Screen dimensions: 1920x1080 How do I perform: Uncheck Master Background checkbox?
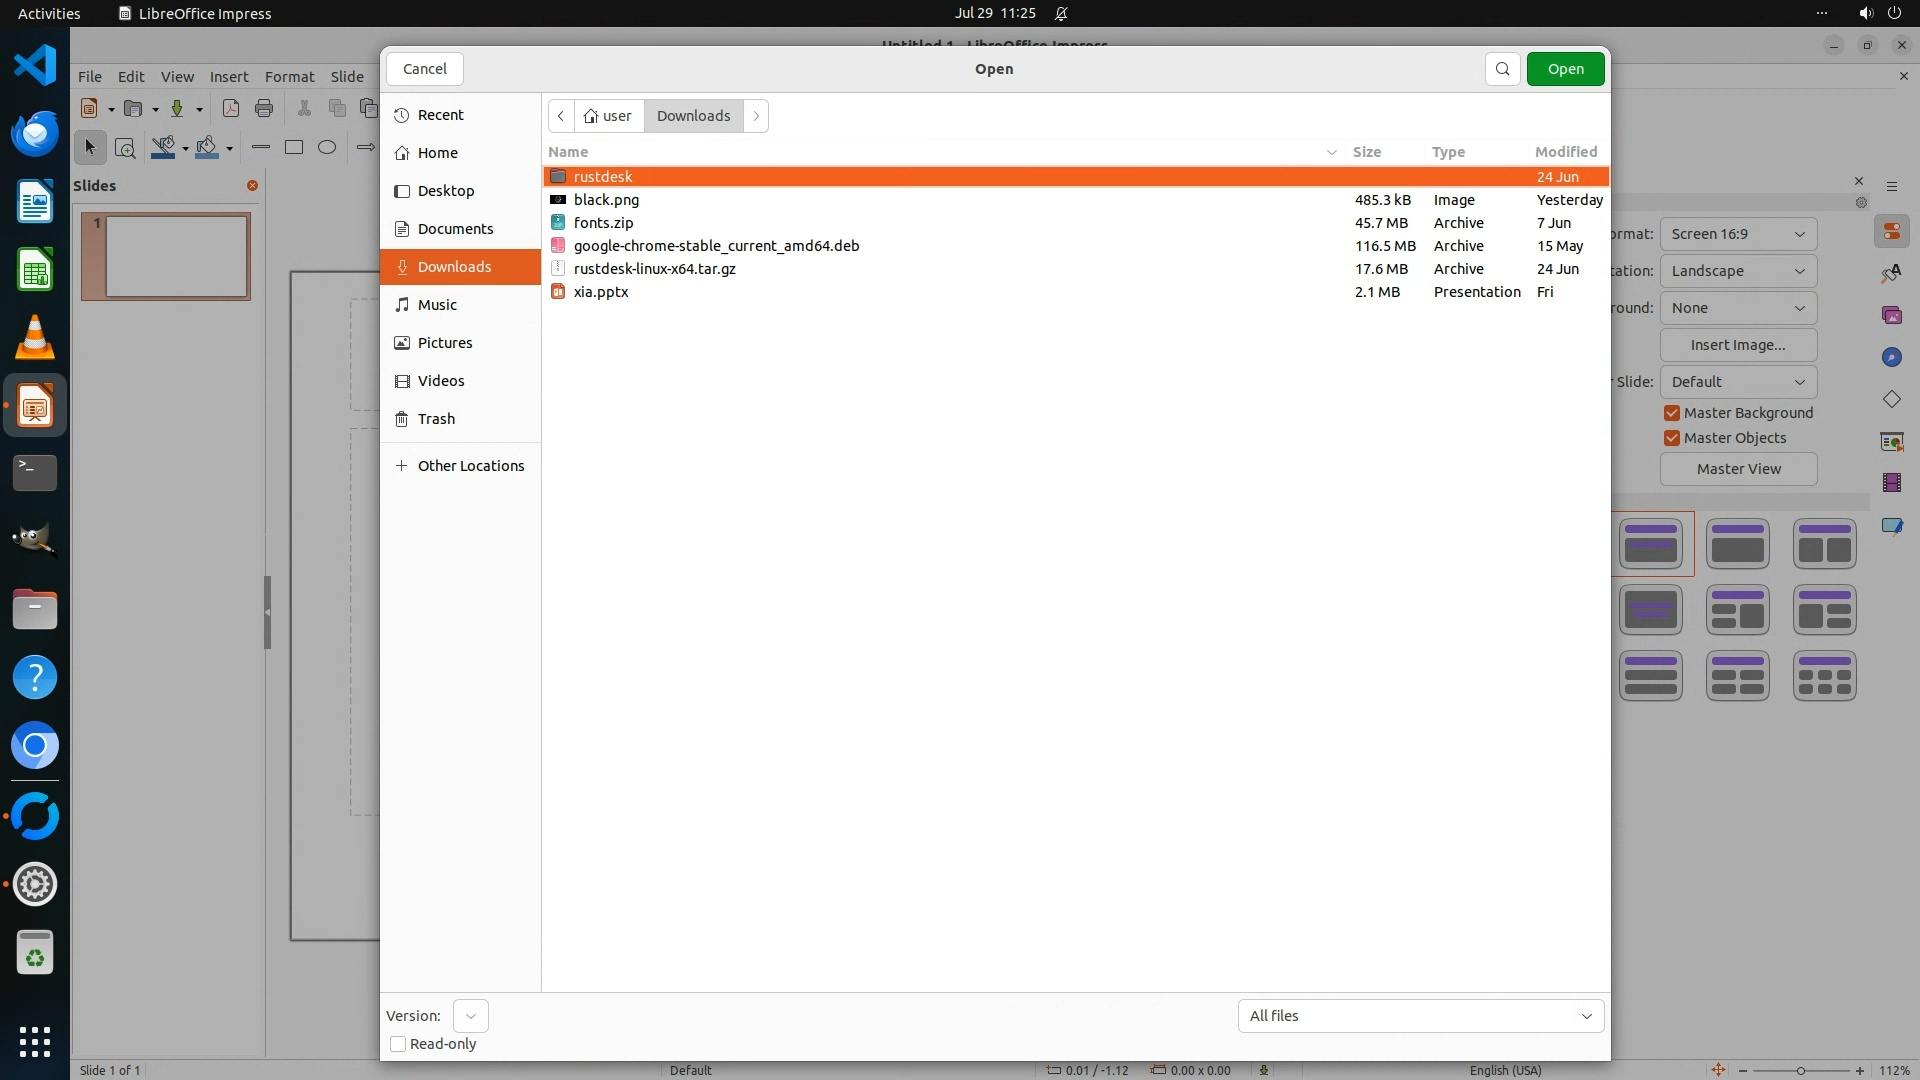click(1671, 413)
